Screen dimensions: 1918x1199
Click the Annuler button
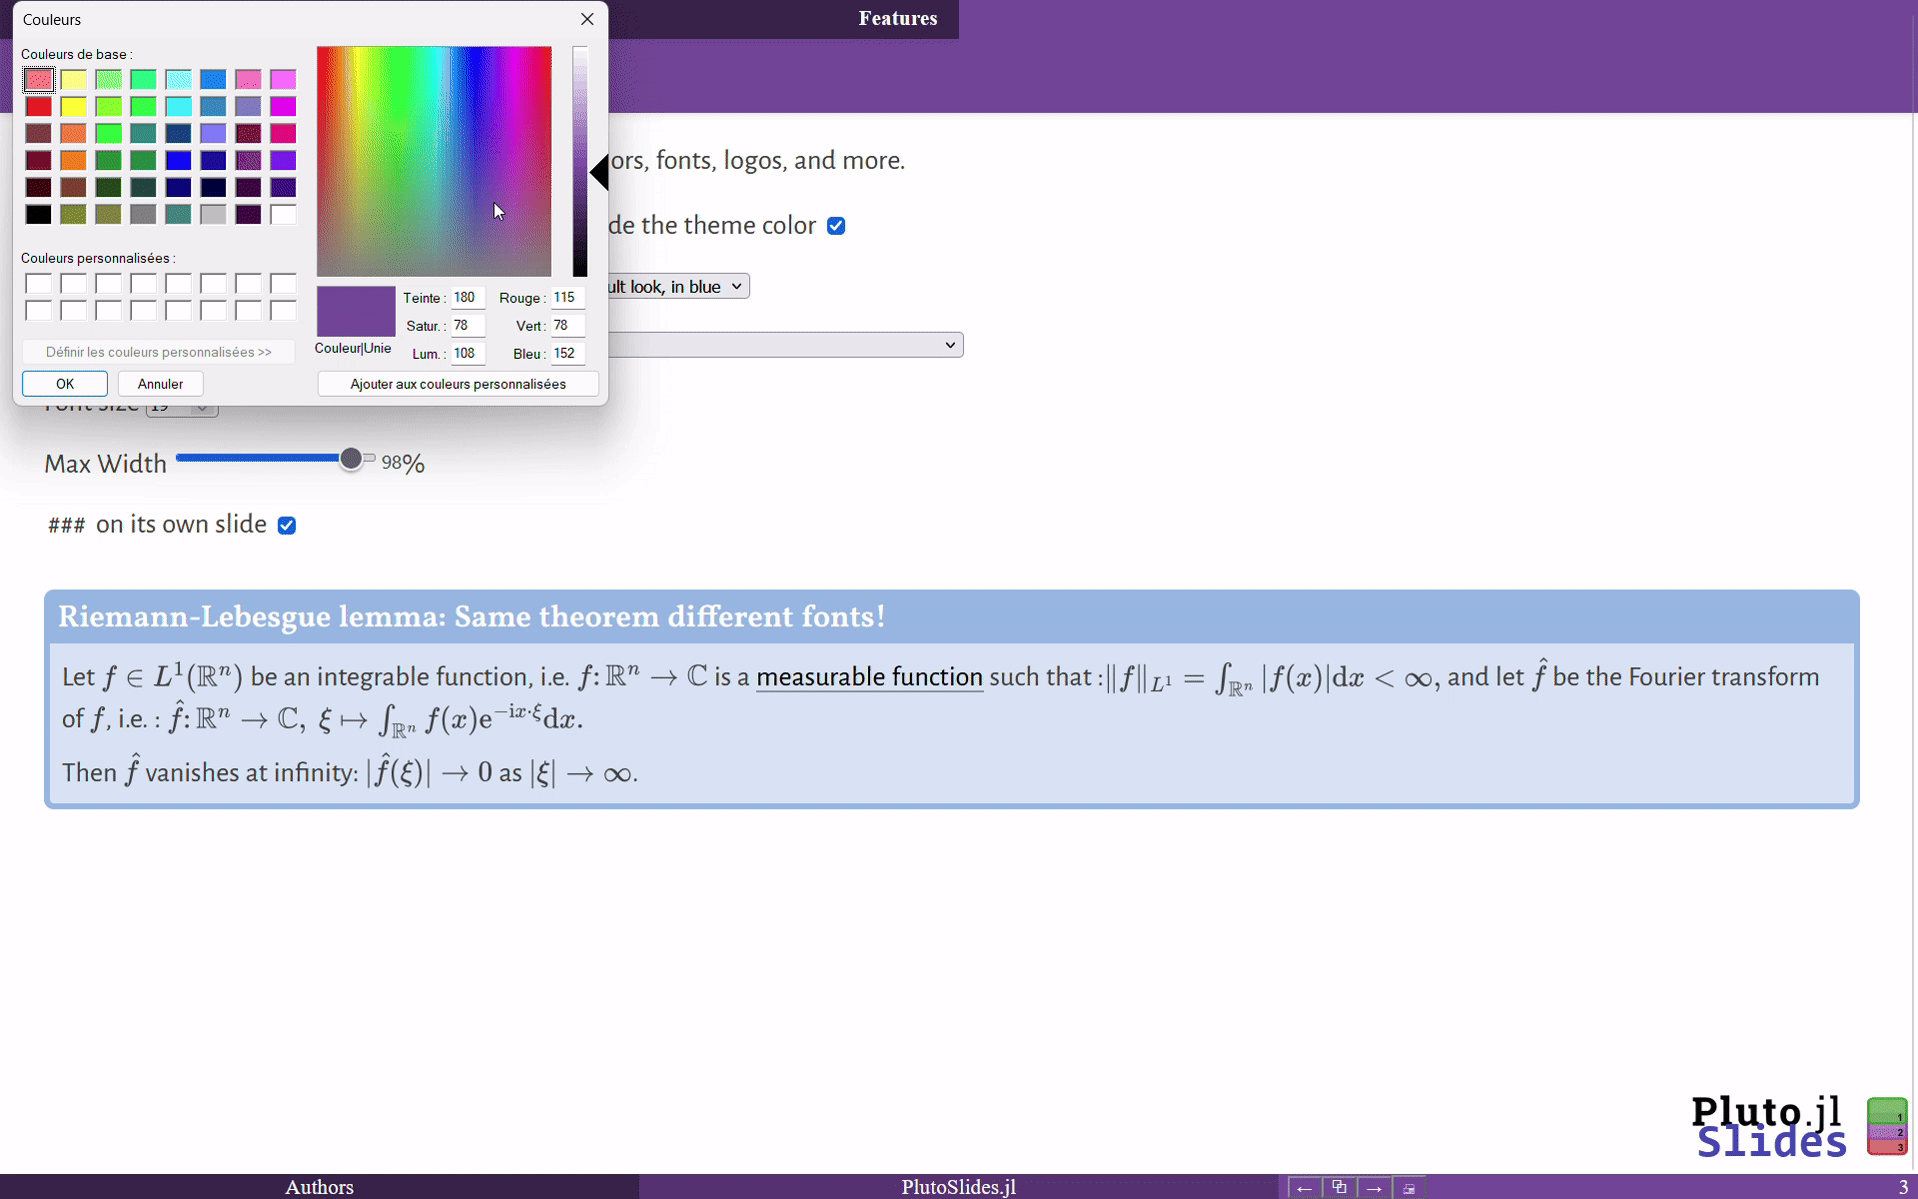pyautogui.click(x=160, y=384)
